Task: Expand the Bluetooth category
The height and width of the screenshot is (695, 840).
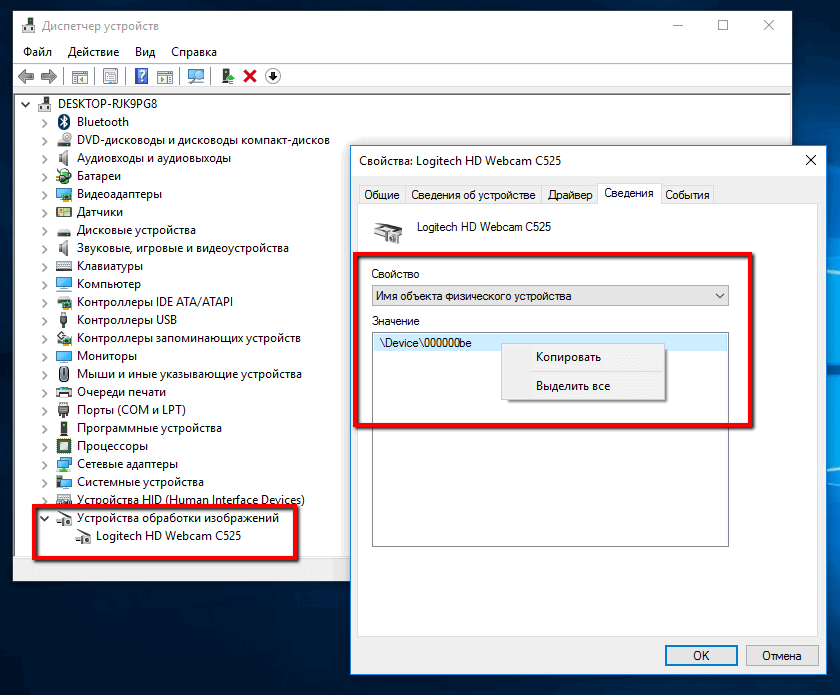Action: tap(44, 122)
